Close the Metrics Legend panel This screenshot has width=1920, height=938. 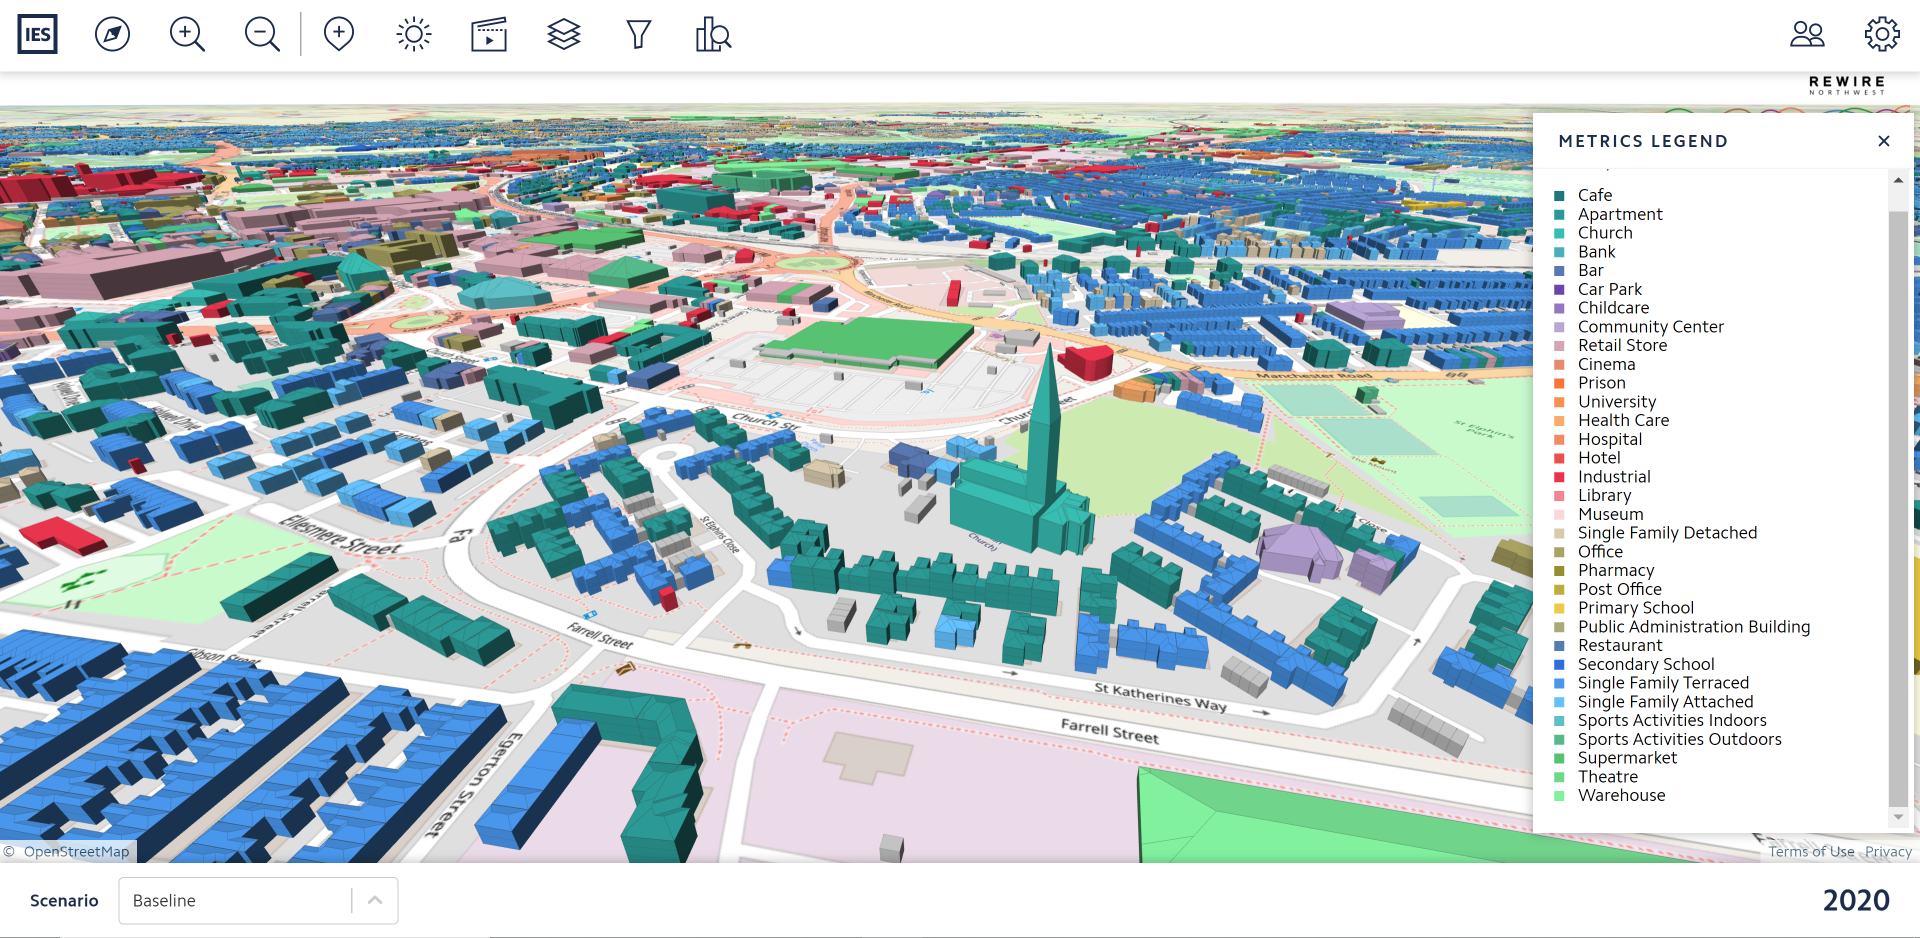pyautogui.click(x=1884, y=141)
